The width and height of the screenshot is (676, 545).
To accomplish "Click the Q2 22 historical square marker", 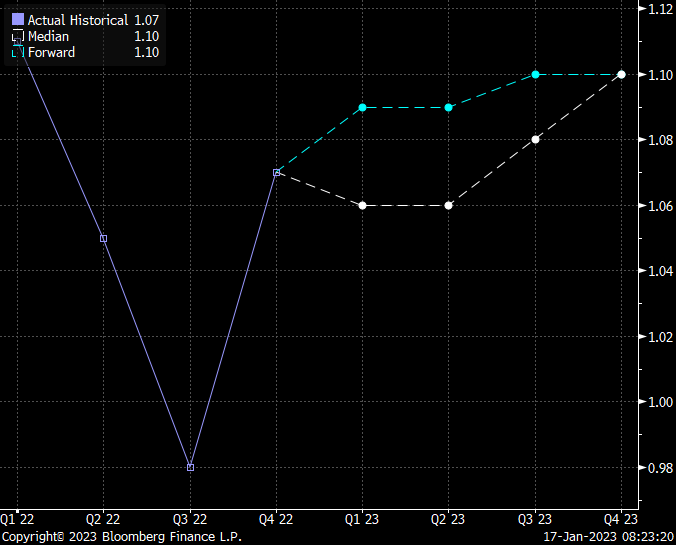I will click(x=104, y=238).
